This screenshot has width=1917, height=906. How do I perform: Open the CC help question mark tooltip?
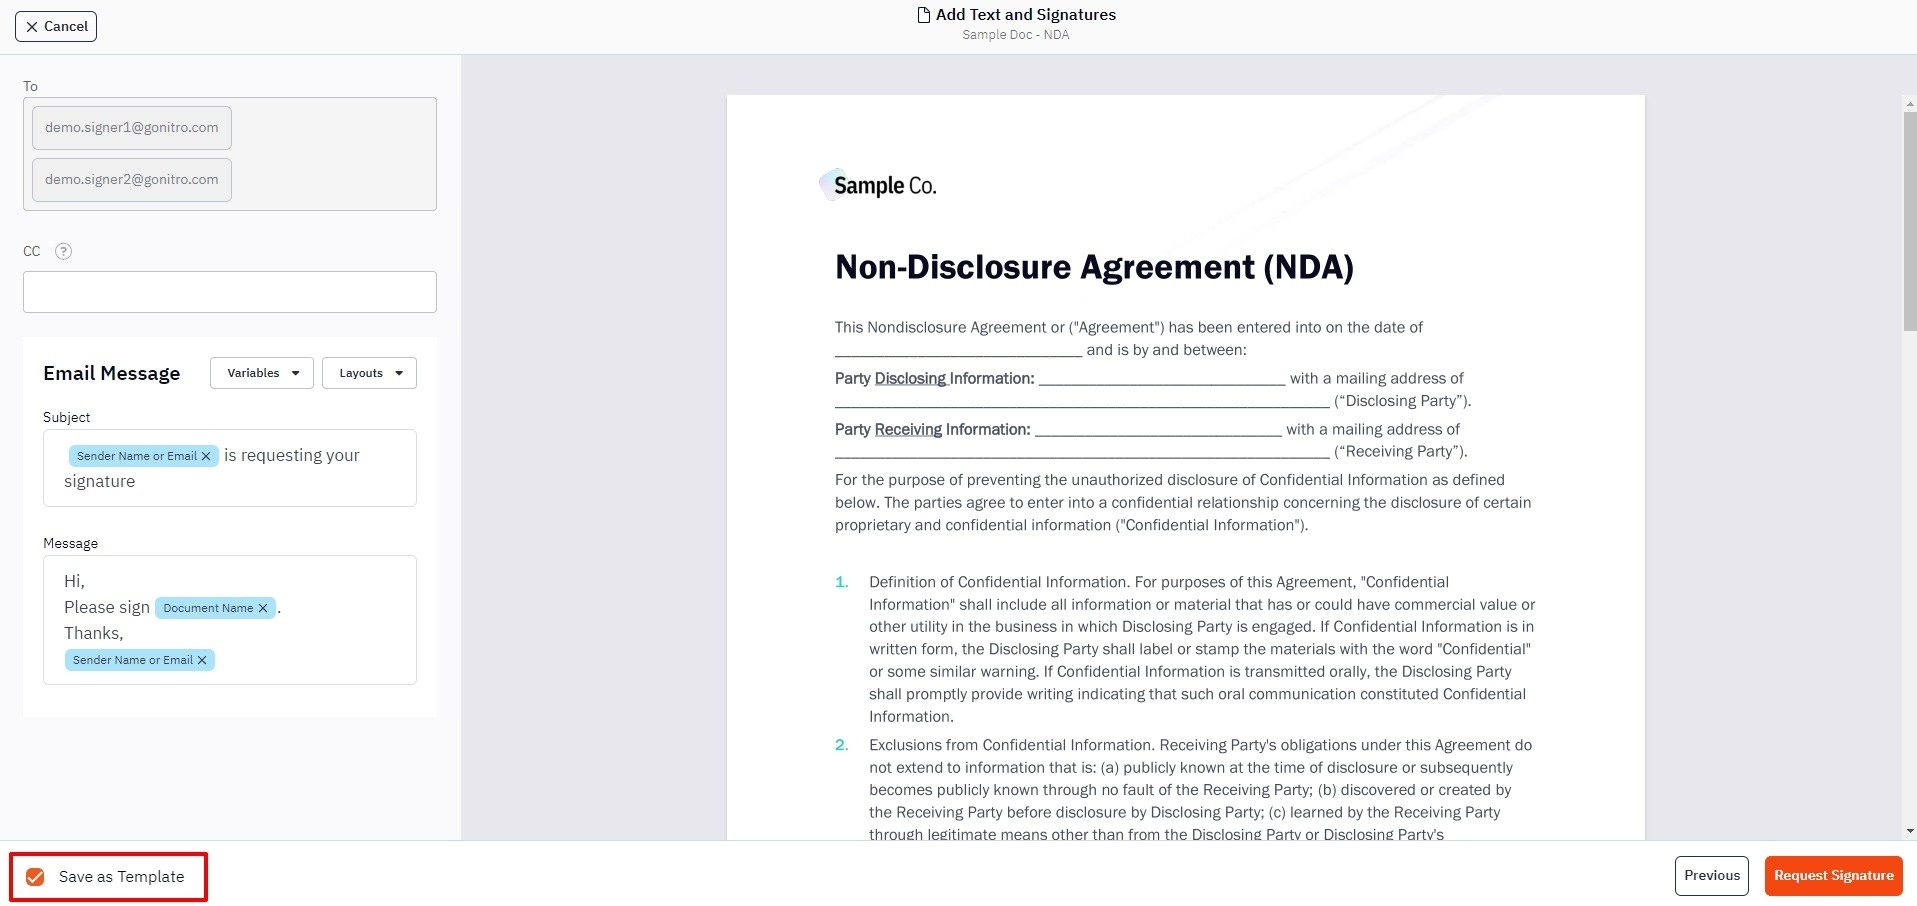pyautogui.click(x=63, y=251)
